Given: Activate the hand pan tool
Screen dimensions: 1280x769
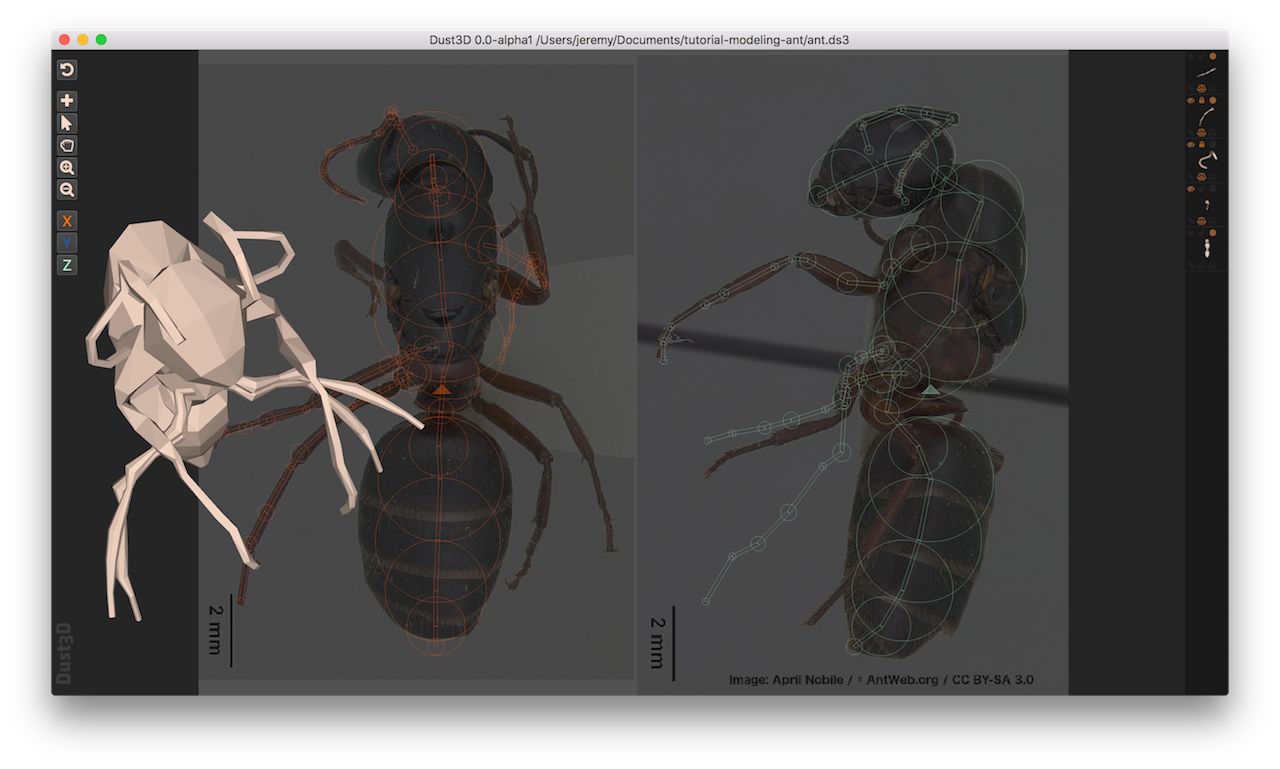Looking at the screenshot, I should point(66,145).
